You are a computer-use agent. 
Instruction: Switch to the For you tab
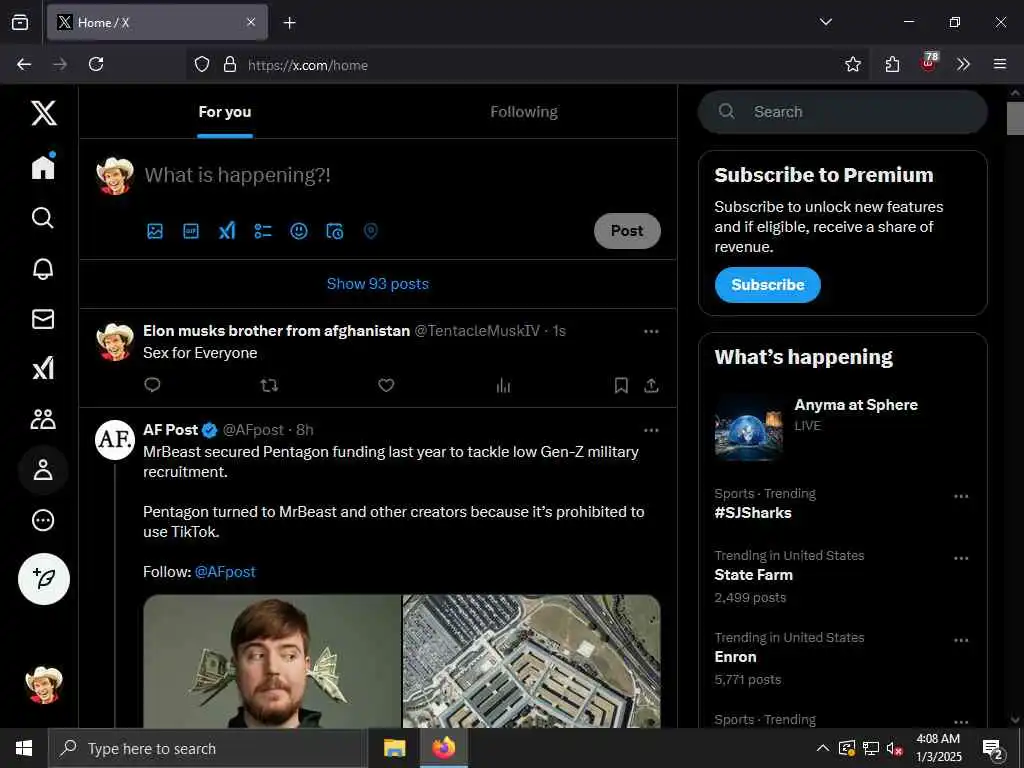coord(225,112)
